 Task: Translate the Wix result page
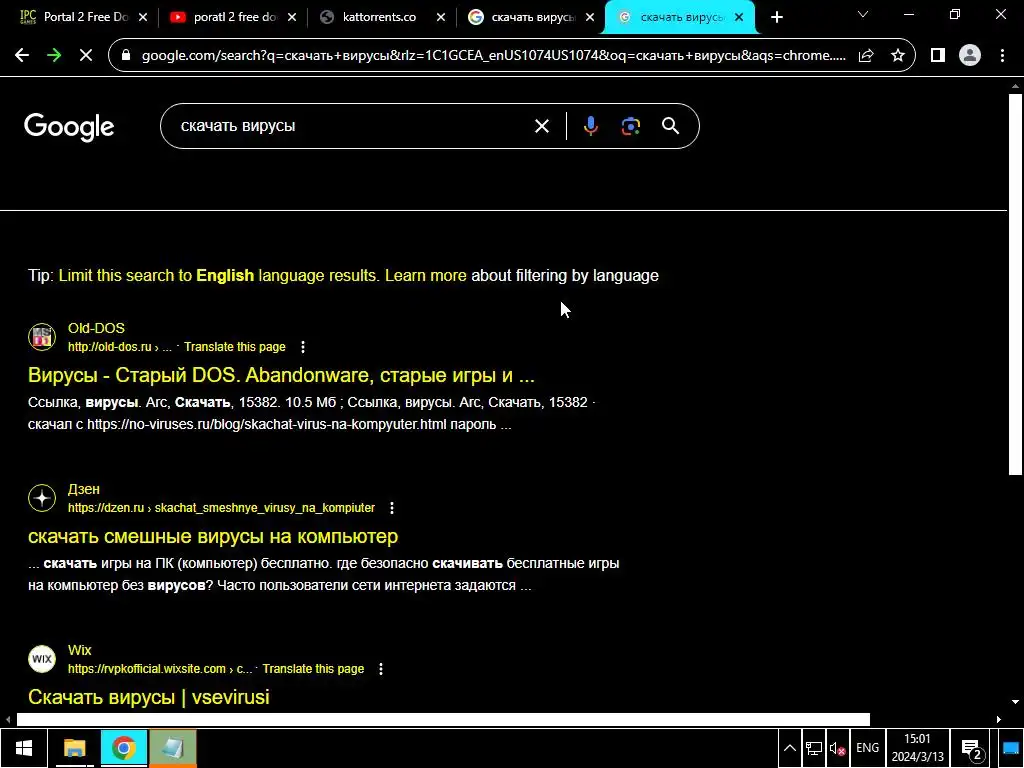[313, 669]
